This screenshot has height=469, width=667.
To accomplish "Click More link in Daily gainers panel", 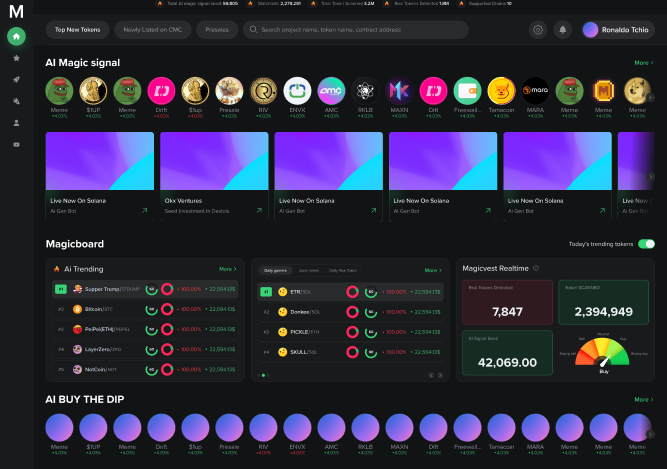I will (433, 270).
